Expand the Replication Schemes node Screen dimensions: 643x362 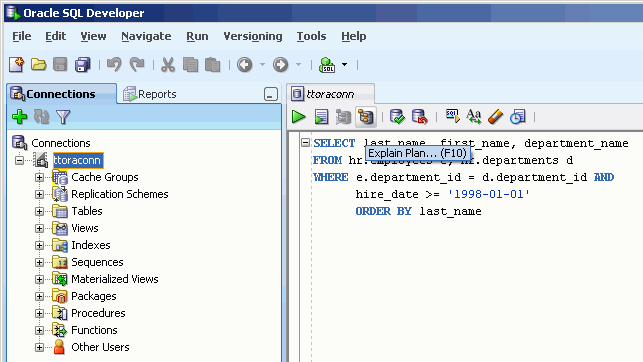(x=39, y=194)
